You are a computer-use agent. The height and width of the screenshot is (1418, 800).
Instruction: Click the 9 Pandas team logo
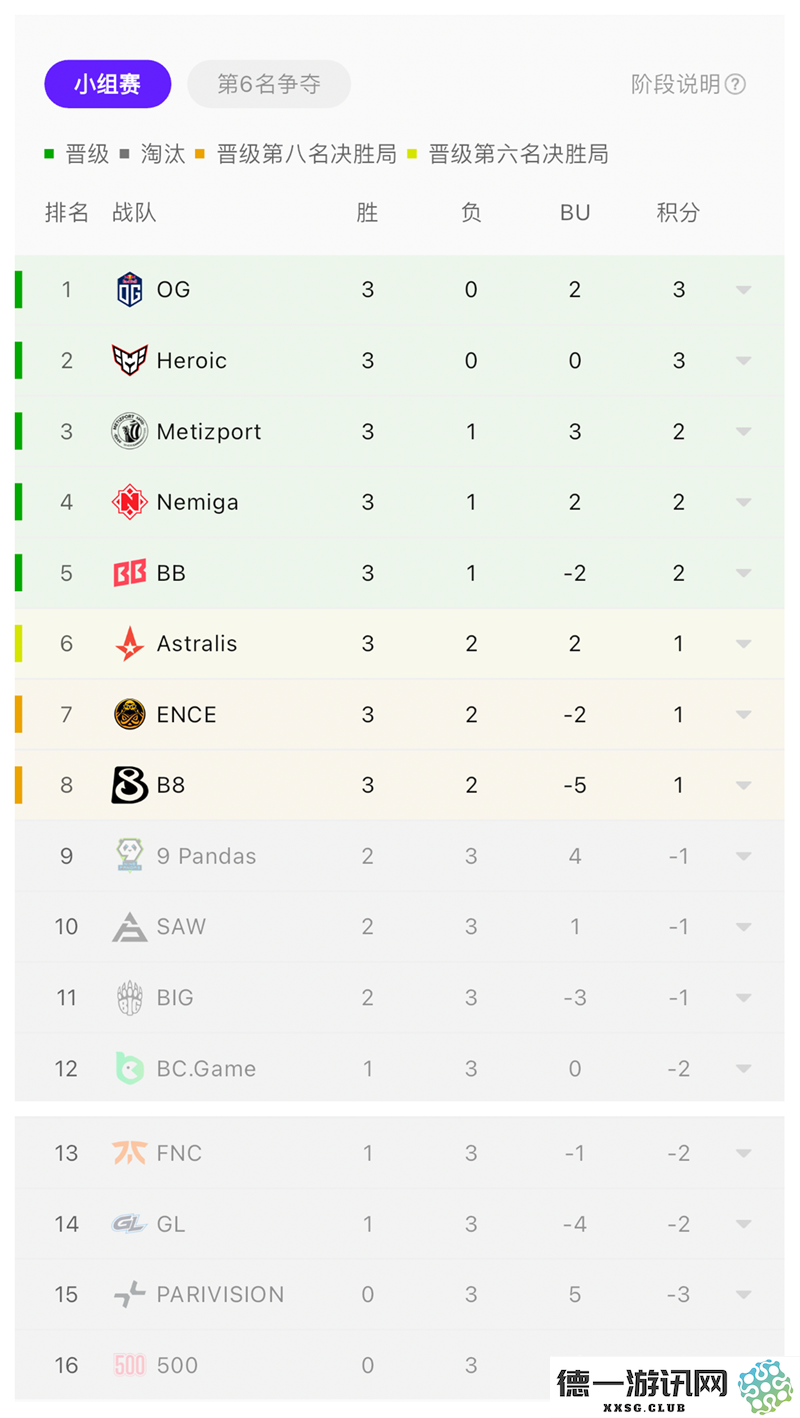(130, 856)
